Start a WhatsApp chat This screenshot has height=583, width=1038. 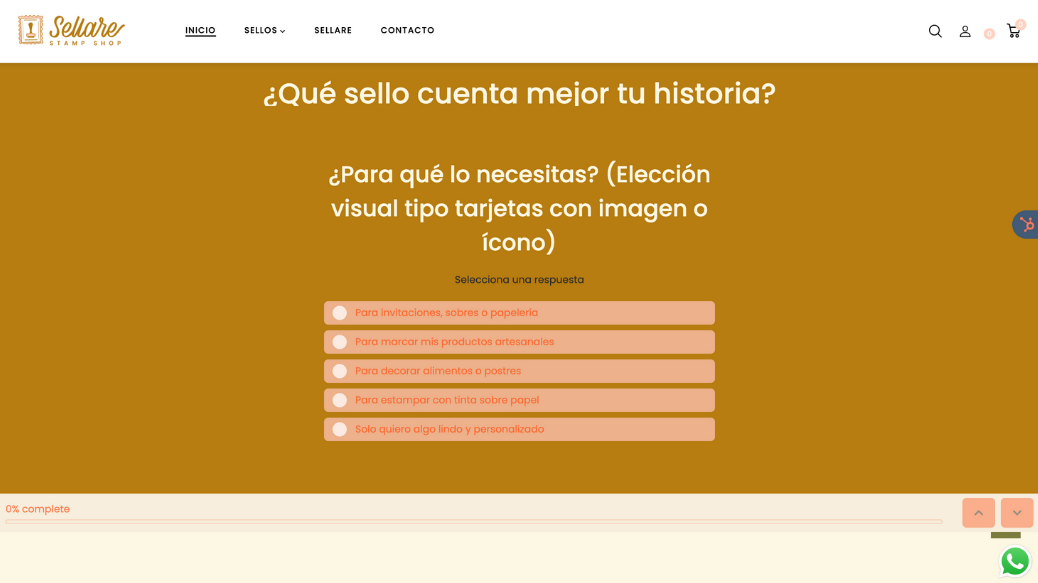pyautogui.click(x=1015, y=561)
